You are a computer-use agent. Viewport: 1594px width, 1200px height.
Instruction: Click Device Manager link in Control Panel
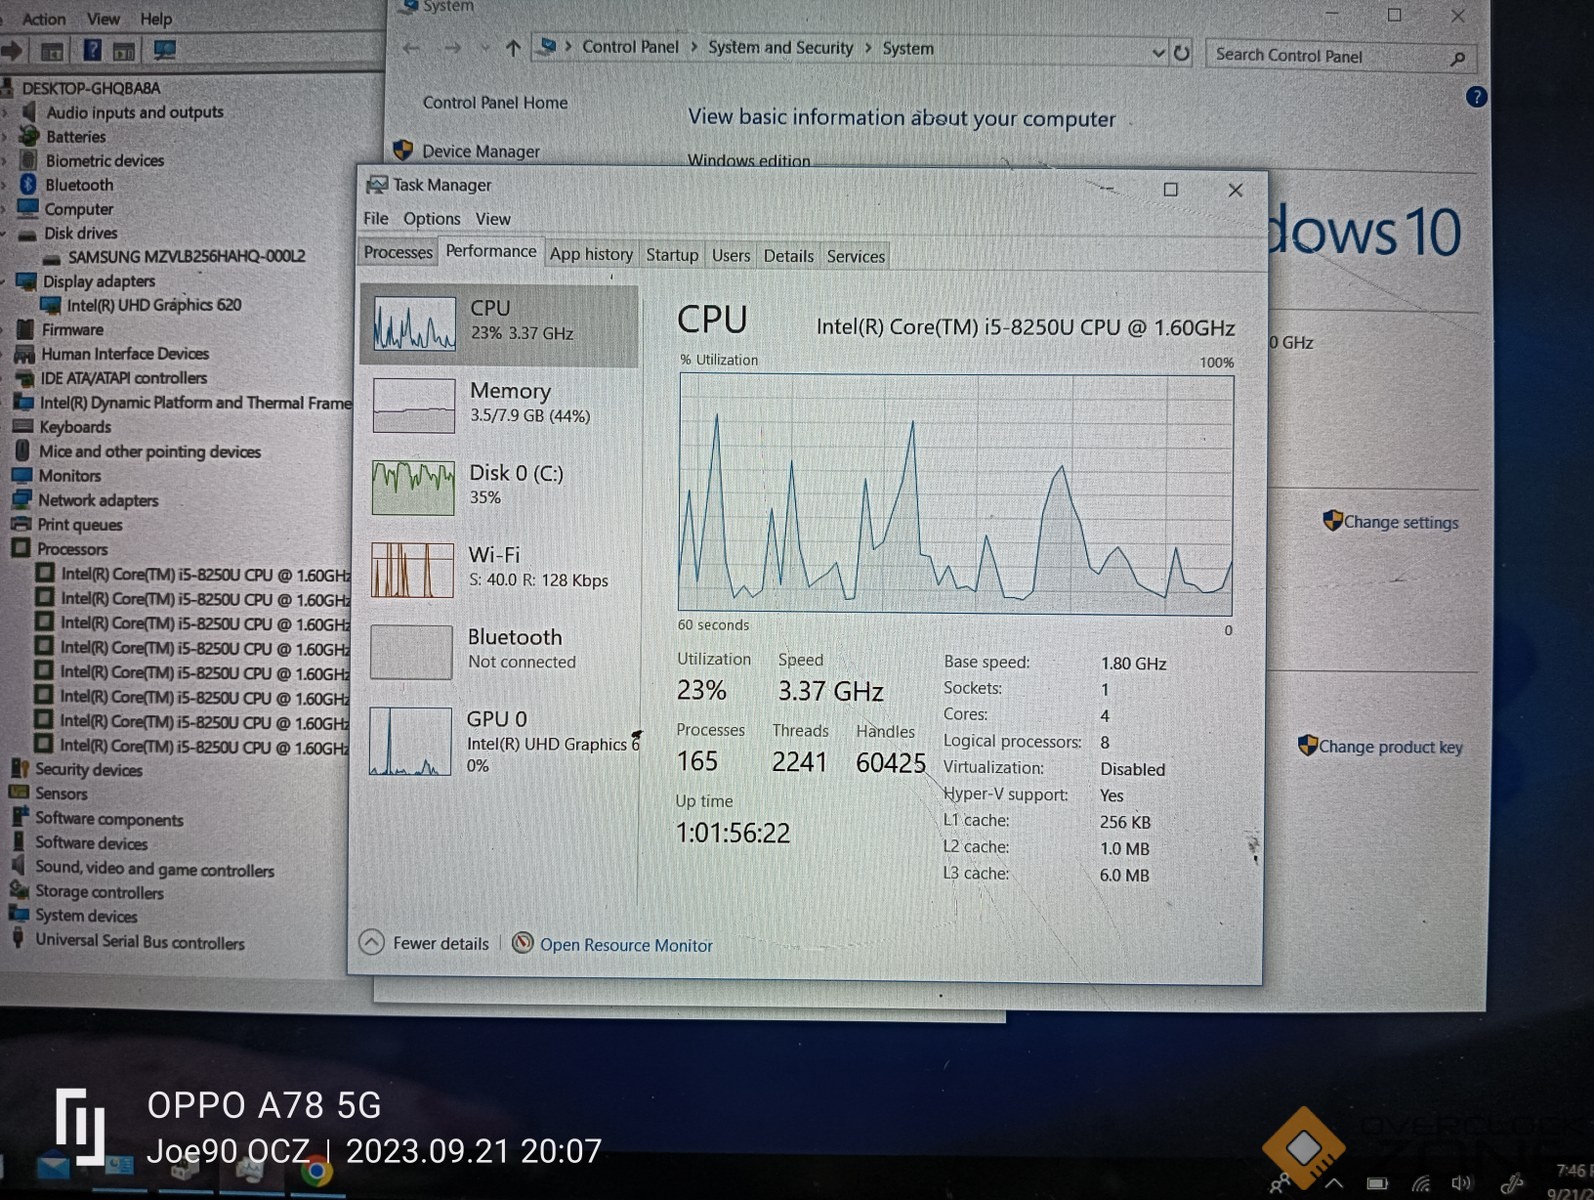[481, 151]
